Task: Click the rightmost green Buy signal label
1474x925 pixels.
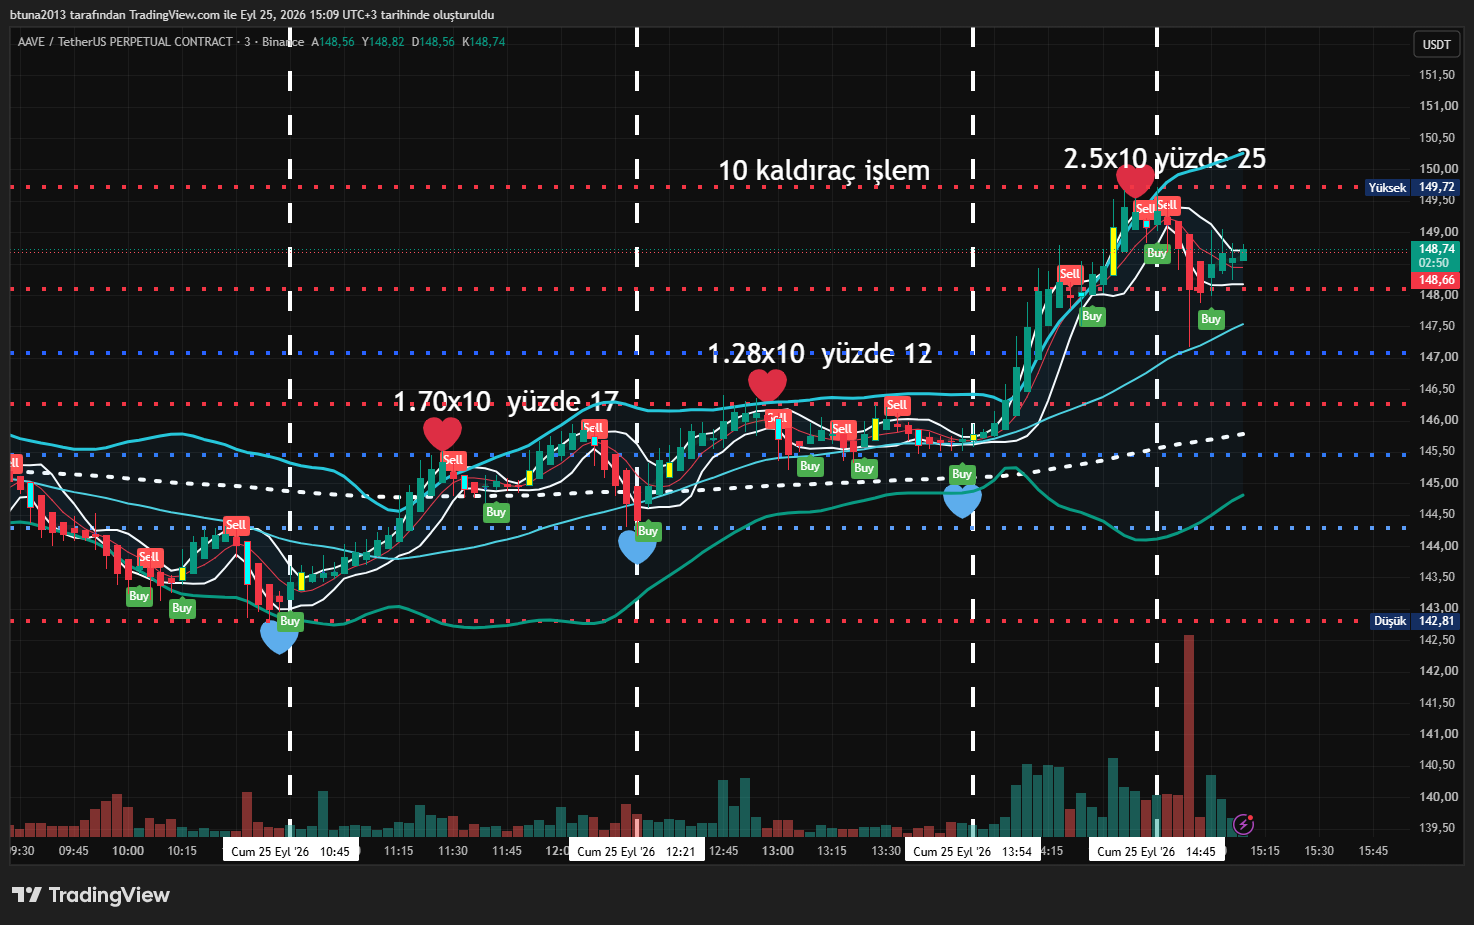Action: pyautogui.click(x=1211, y=319)
